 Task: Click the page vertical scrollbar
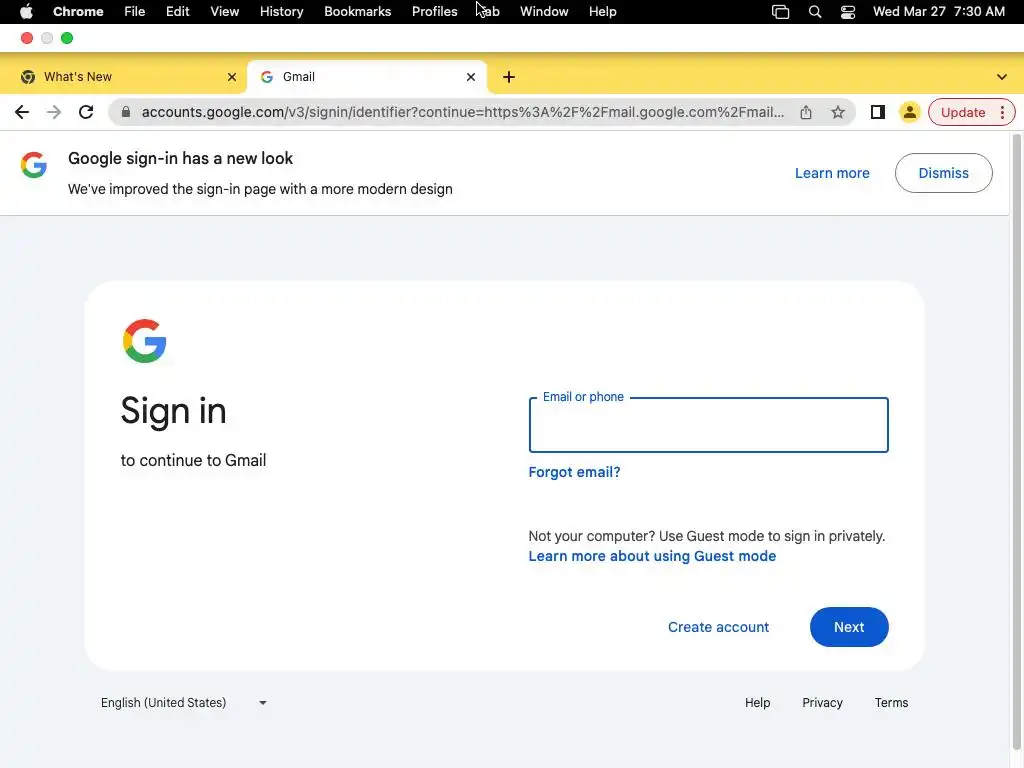coord(1017,441)
